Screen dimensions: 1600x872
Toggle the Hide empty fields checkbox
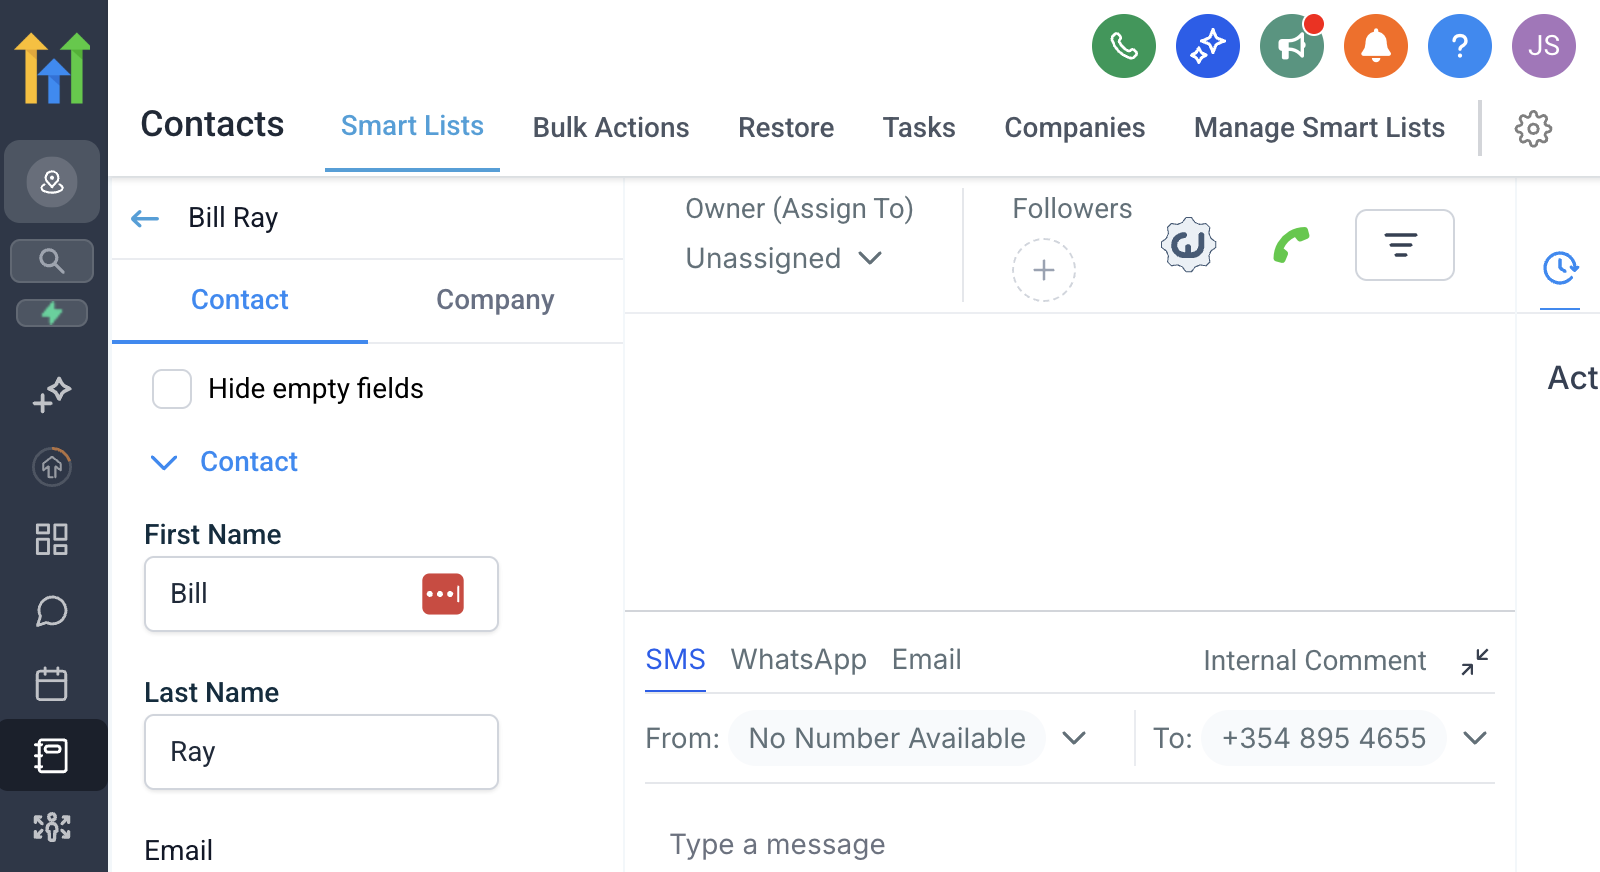click(172, 389)
